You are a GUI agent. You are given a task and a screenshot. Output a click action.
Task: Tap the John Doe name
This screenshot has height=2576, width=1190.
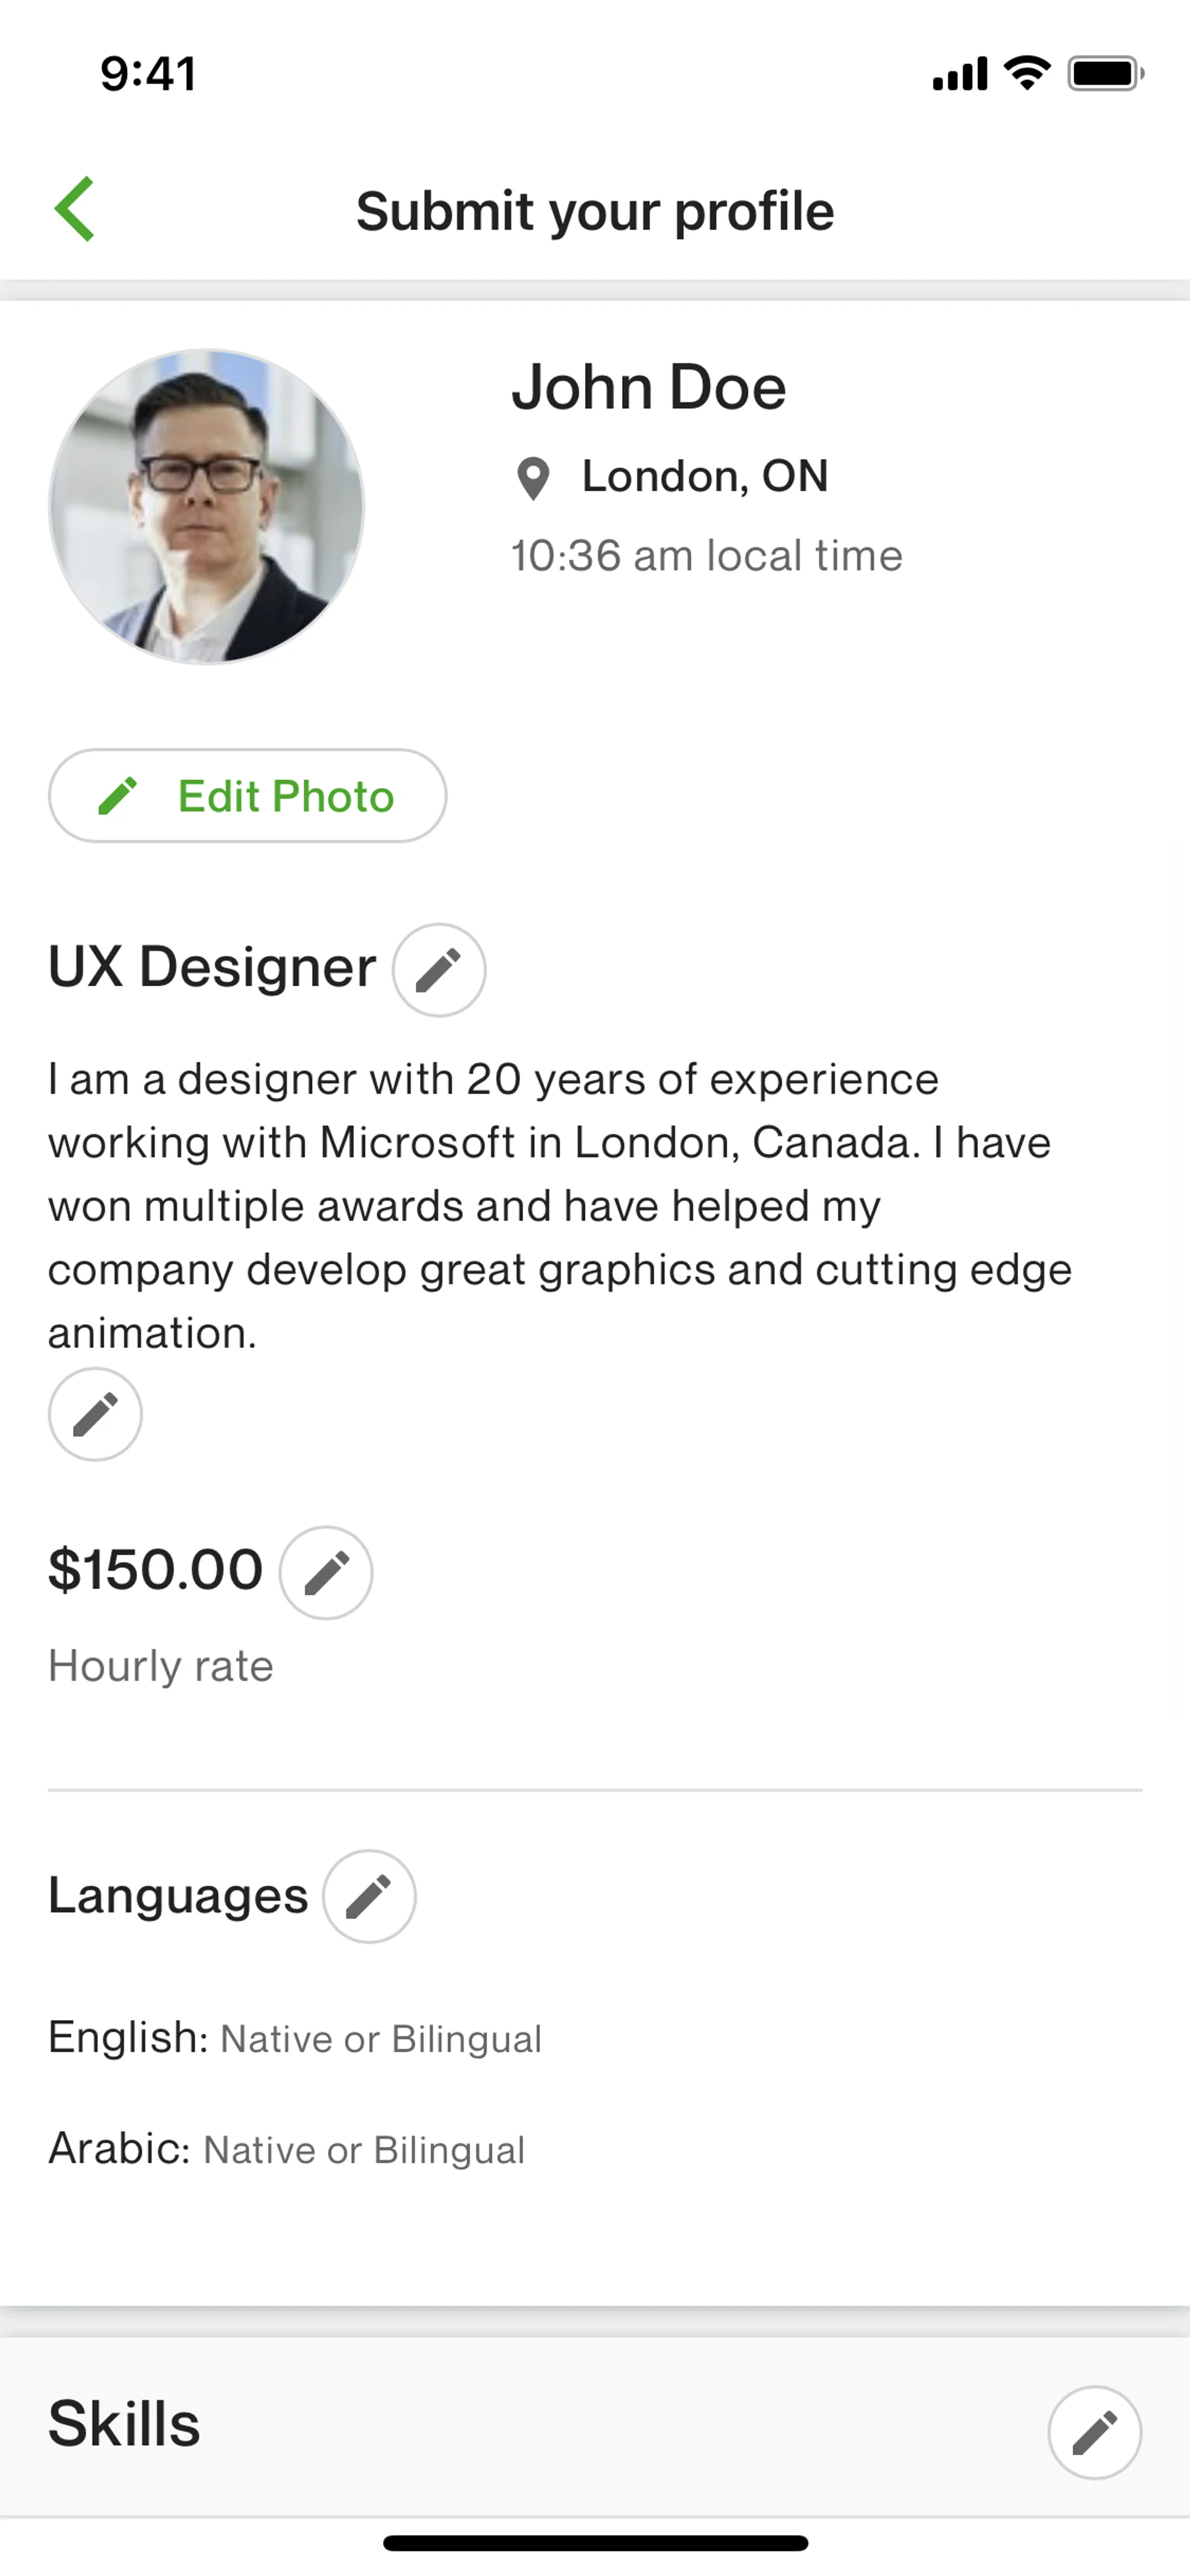pyautogui.click(x=649, y=387)
